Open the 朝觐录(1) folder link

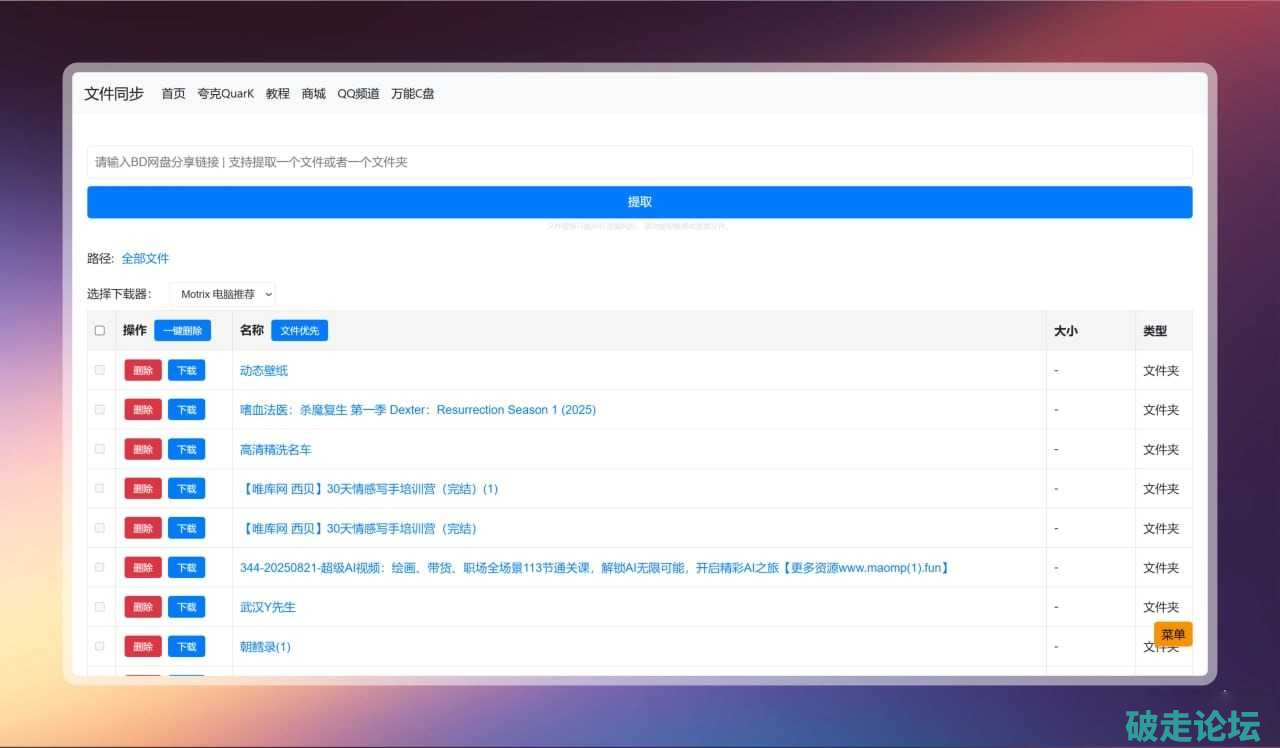[265, 647]
